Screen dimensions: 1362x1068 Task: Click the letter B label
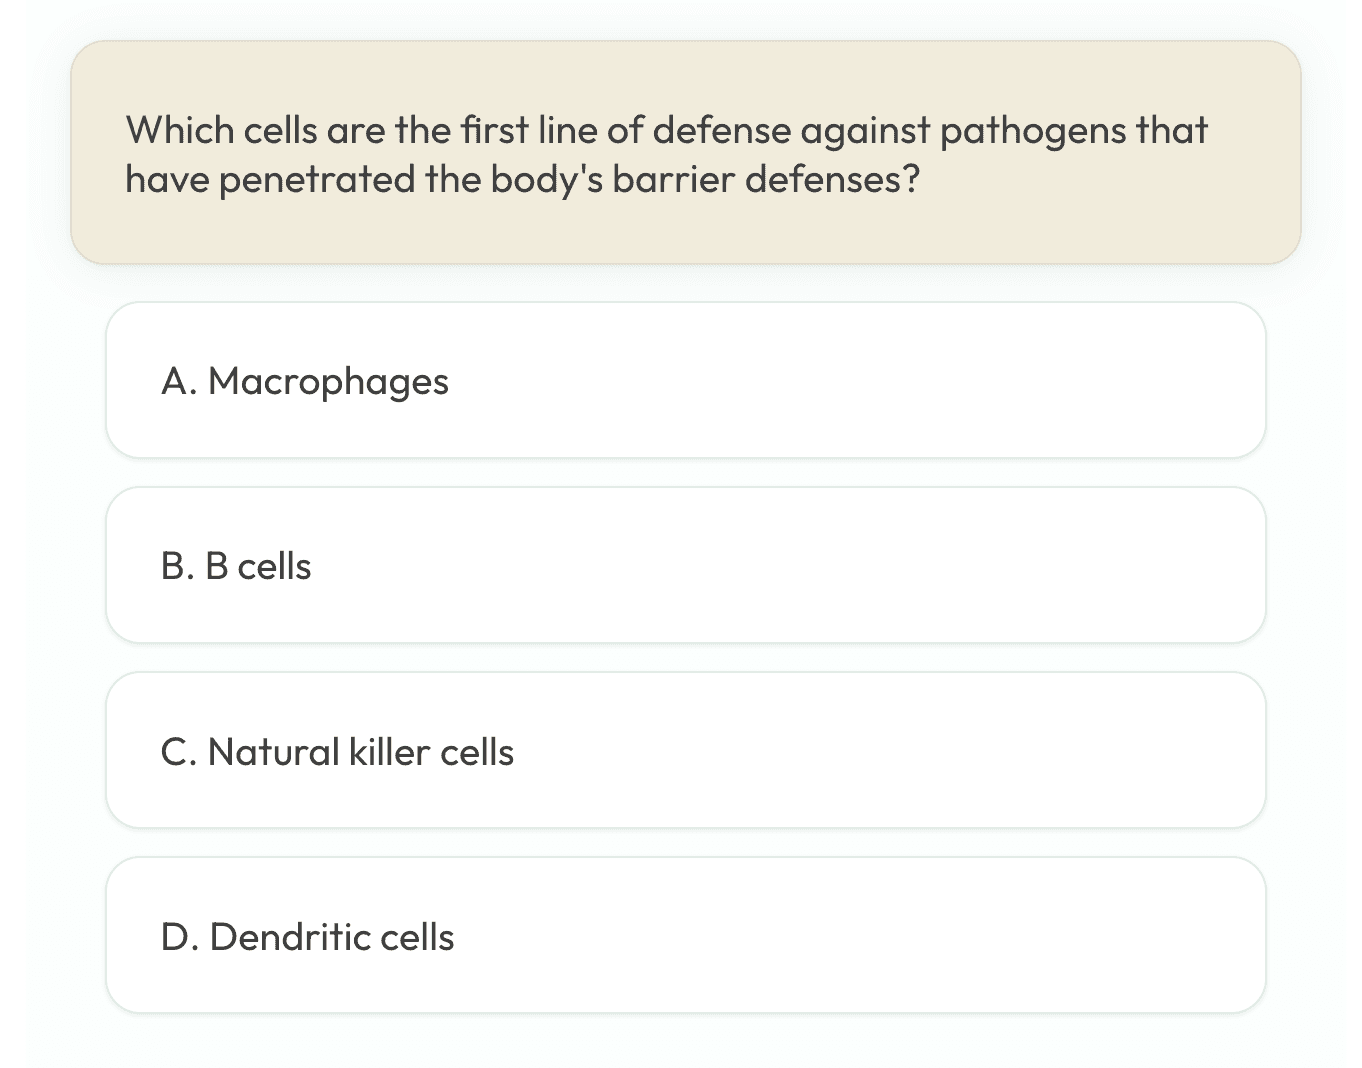(x=176, y=565)
